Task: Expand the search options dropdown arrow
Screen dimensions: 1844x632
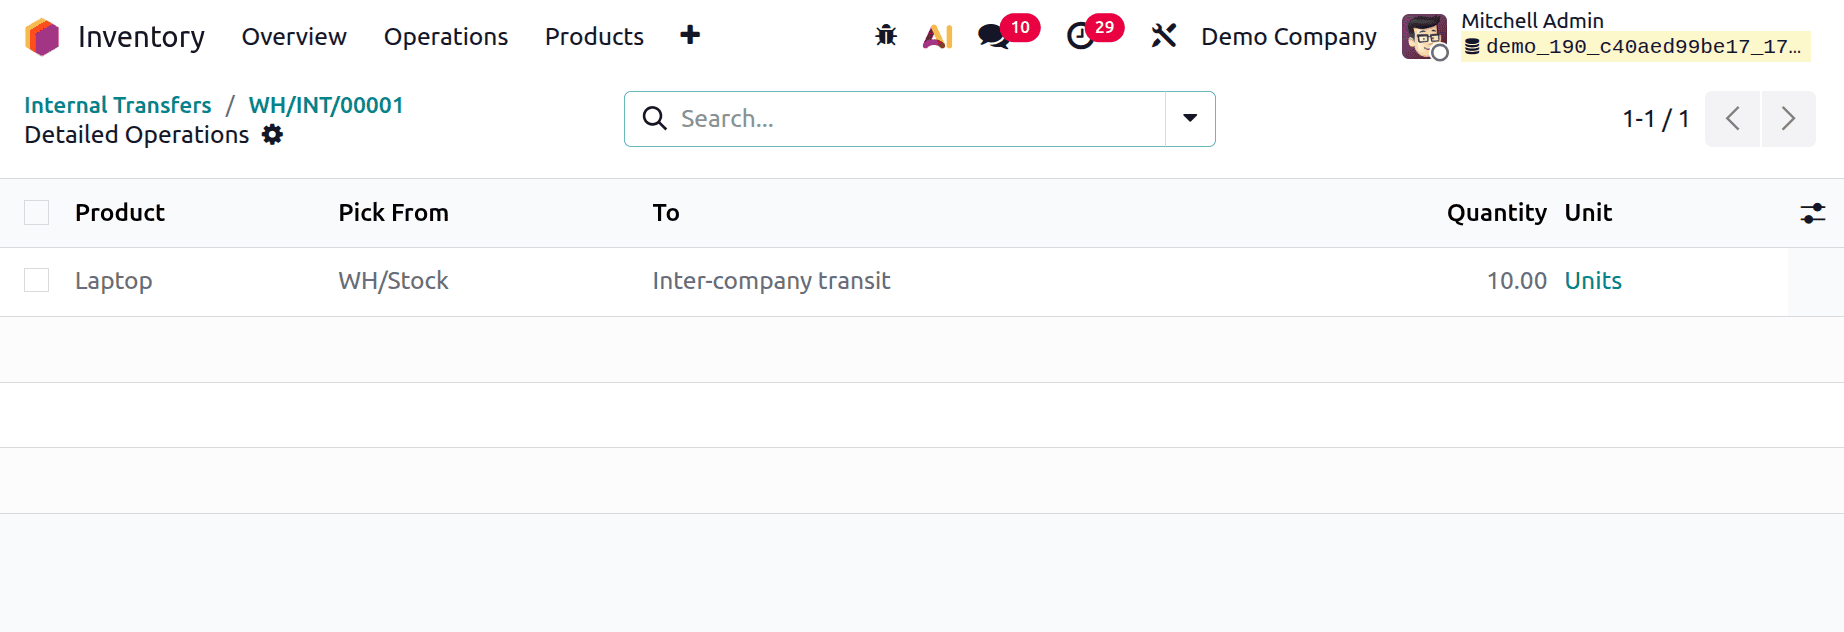Action: (x=1190, y=119)
